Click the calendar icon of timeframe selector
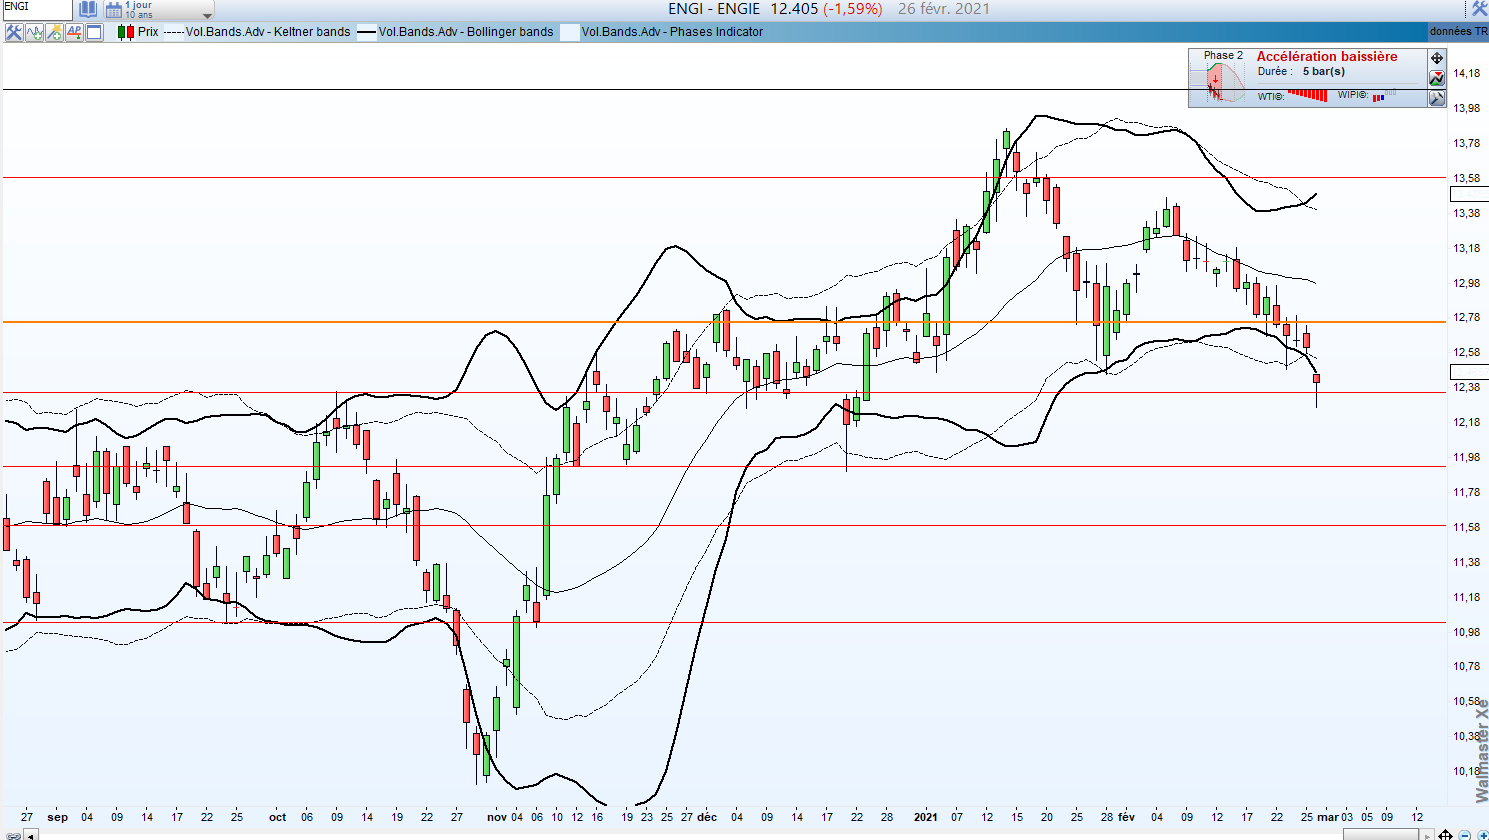This screenshot has width=1489, height=840. pos(114,10)
